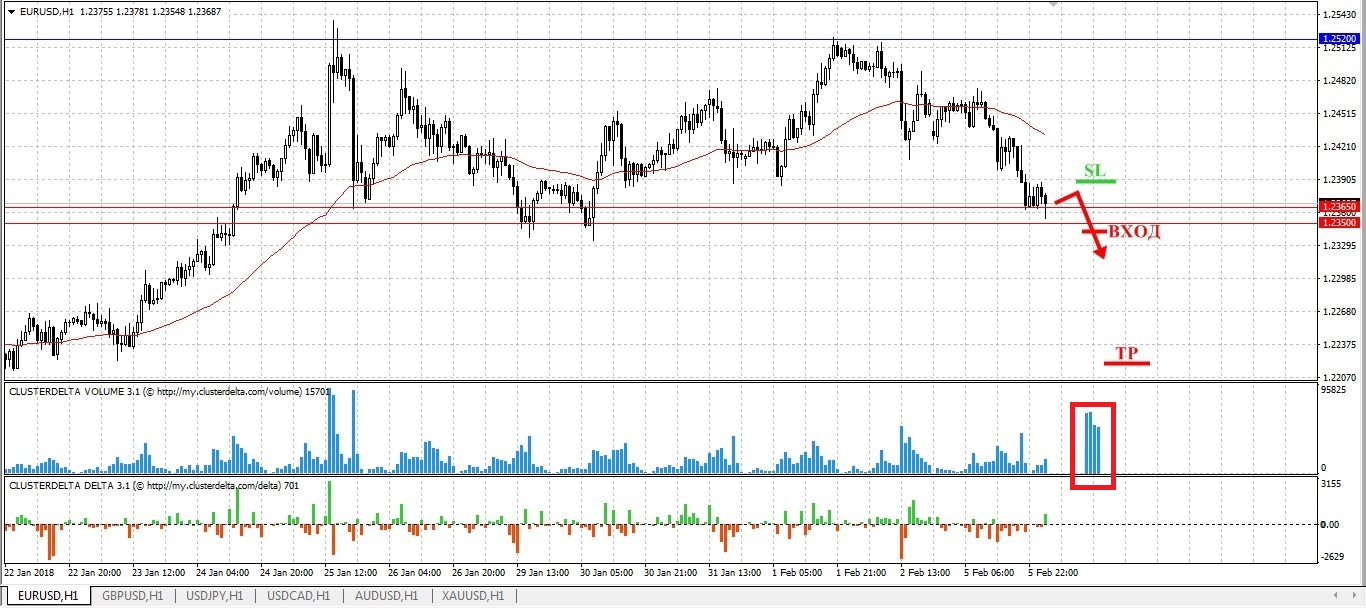Click the red downward arrow head
The height and width of the screenshot is (608, 1366).
[1099, 254]
